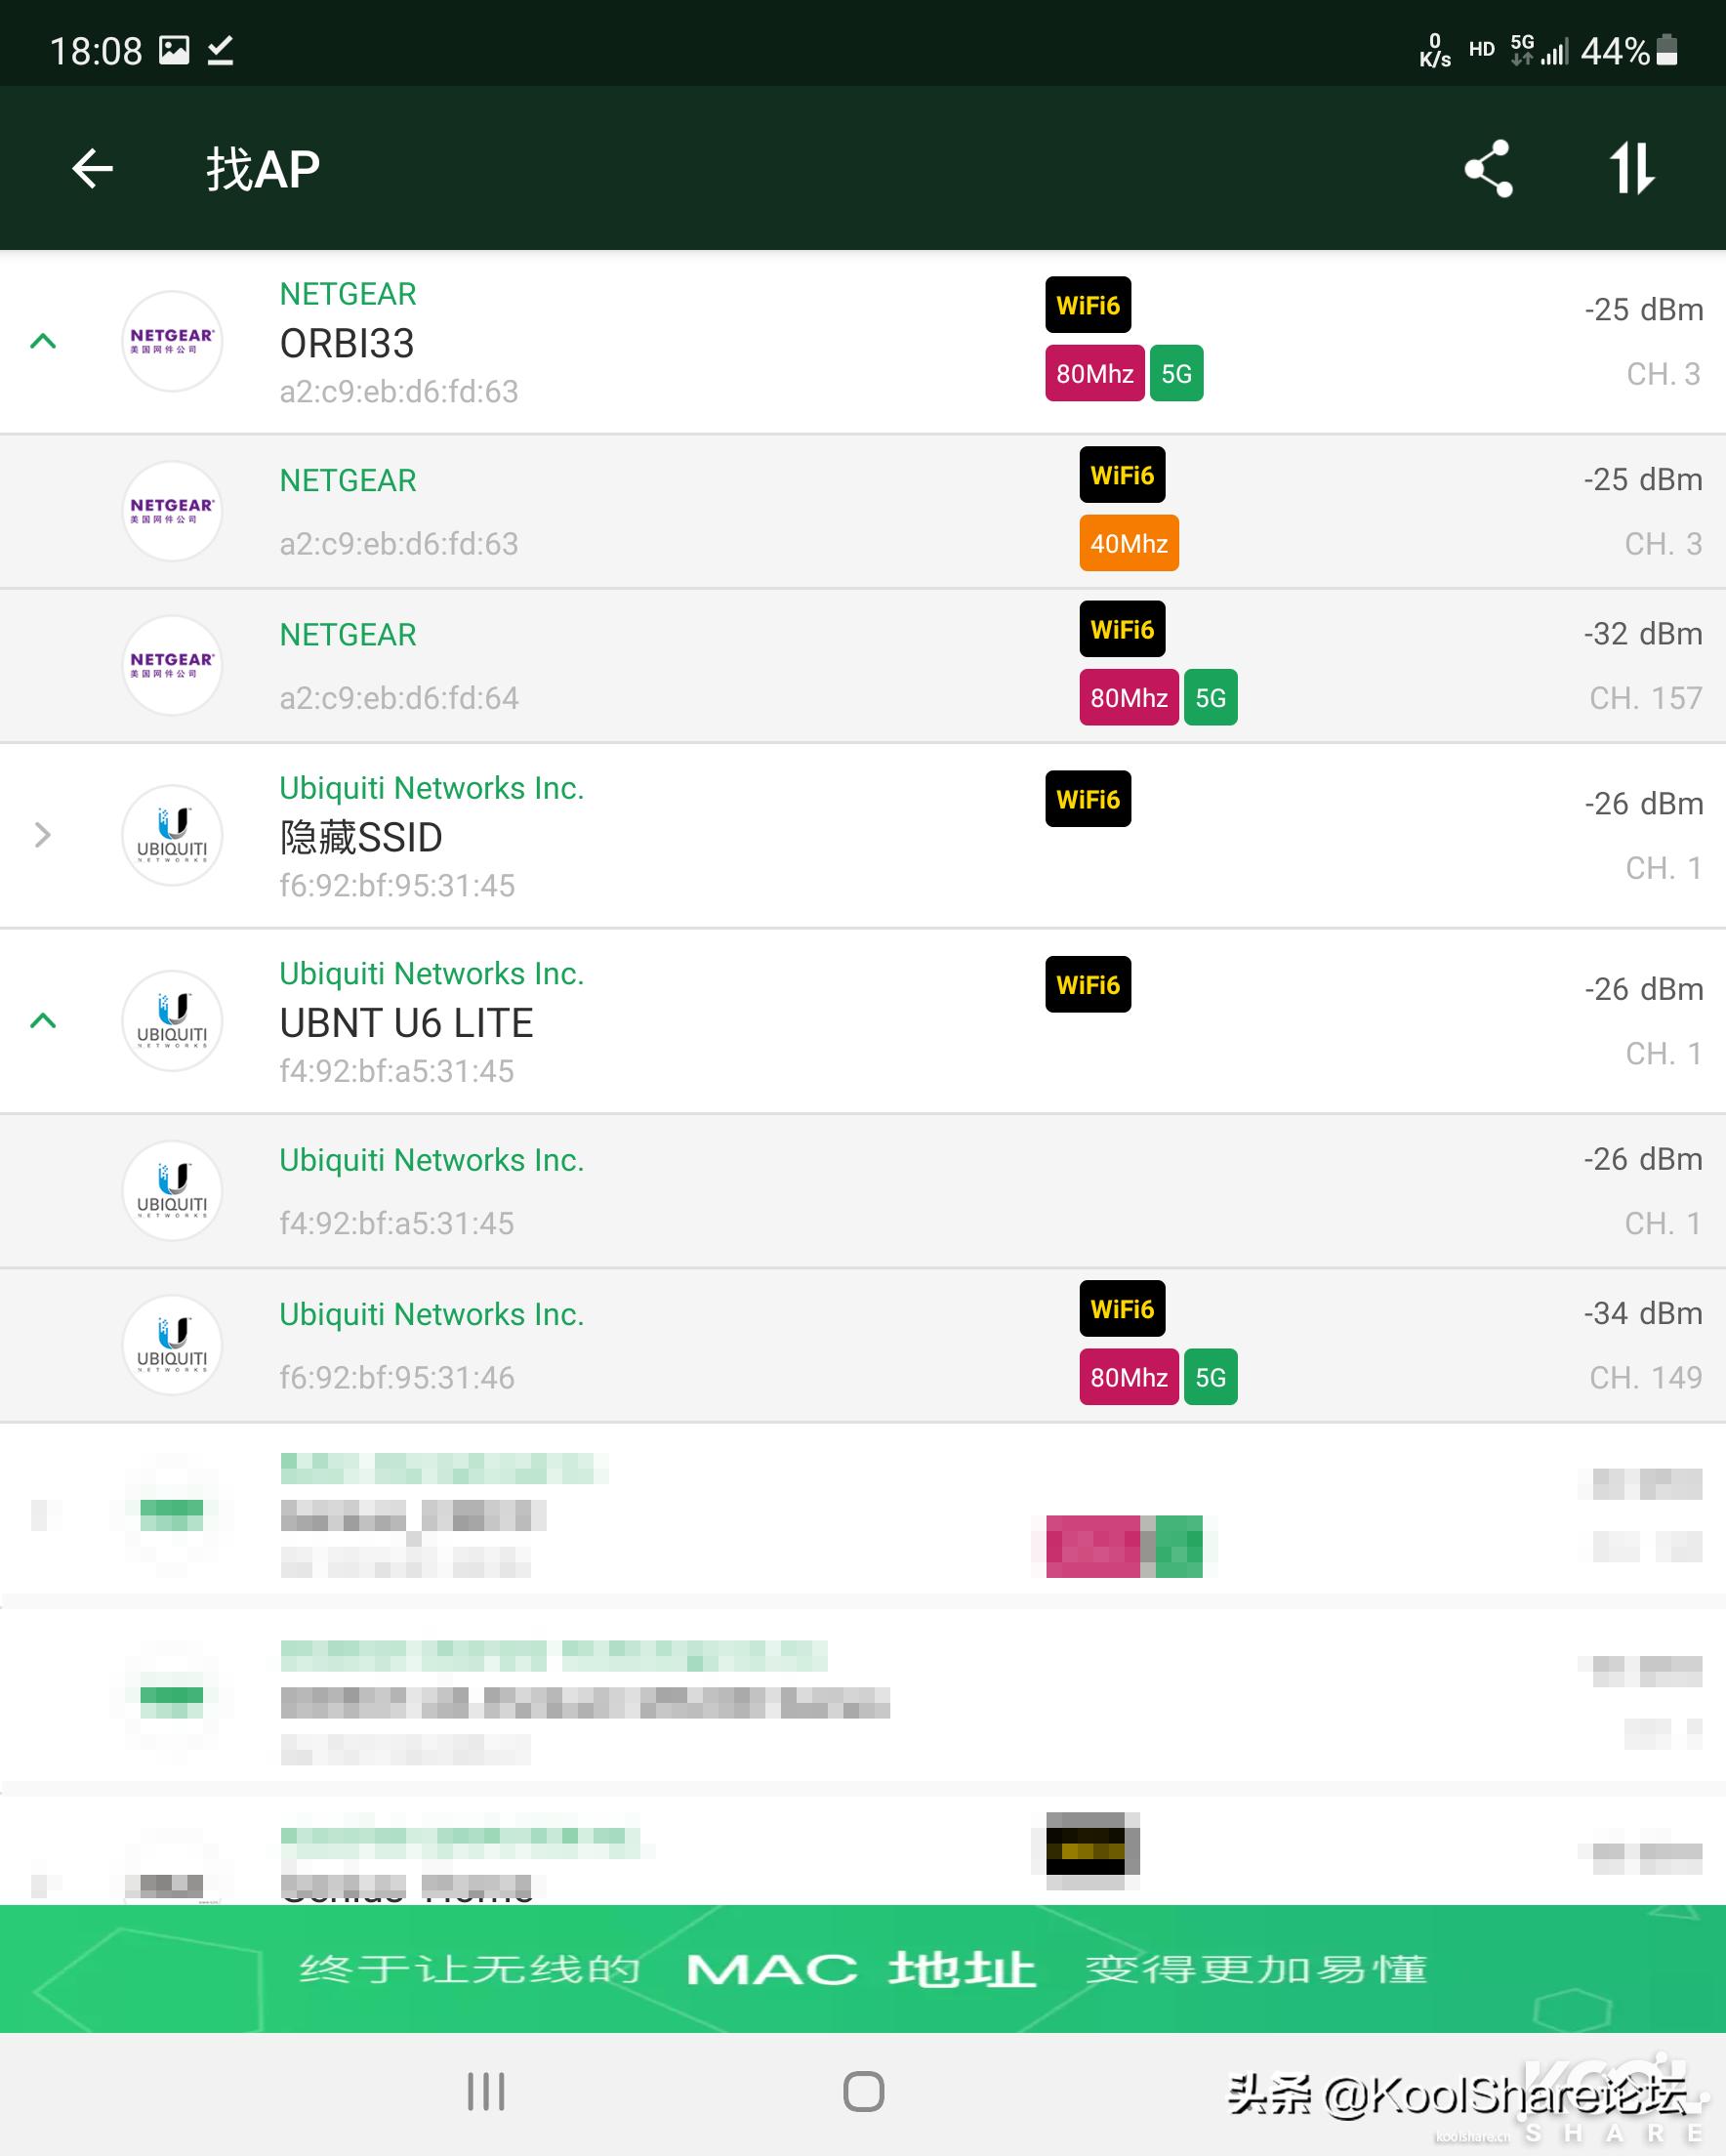
Task: Tap the CH. 149 channel label
Action: (1646, 1378)
